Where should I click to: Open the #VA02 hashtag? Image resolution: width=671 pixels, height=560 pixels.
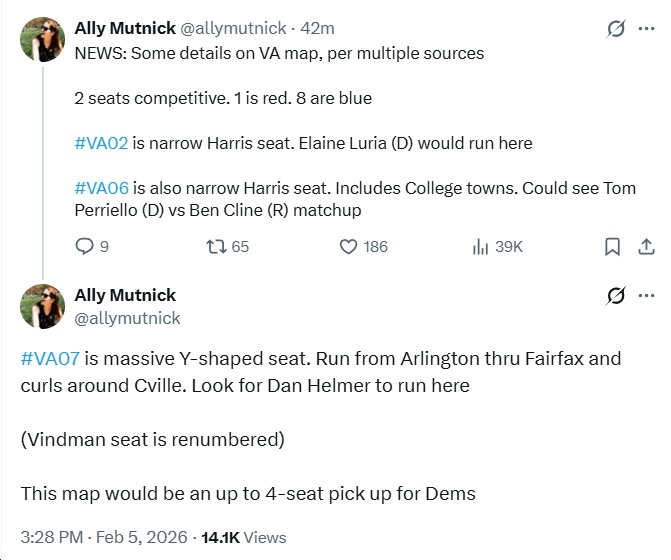[x=101, y=143]
